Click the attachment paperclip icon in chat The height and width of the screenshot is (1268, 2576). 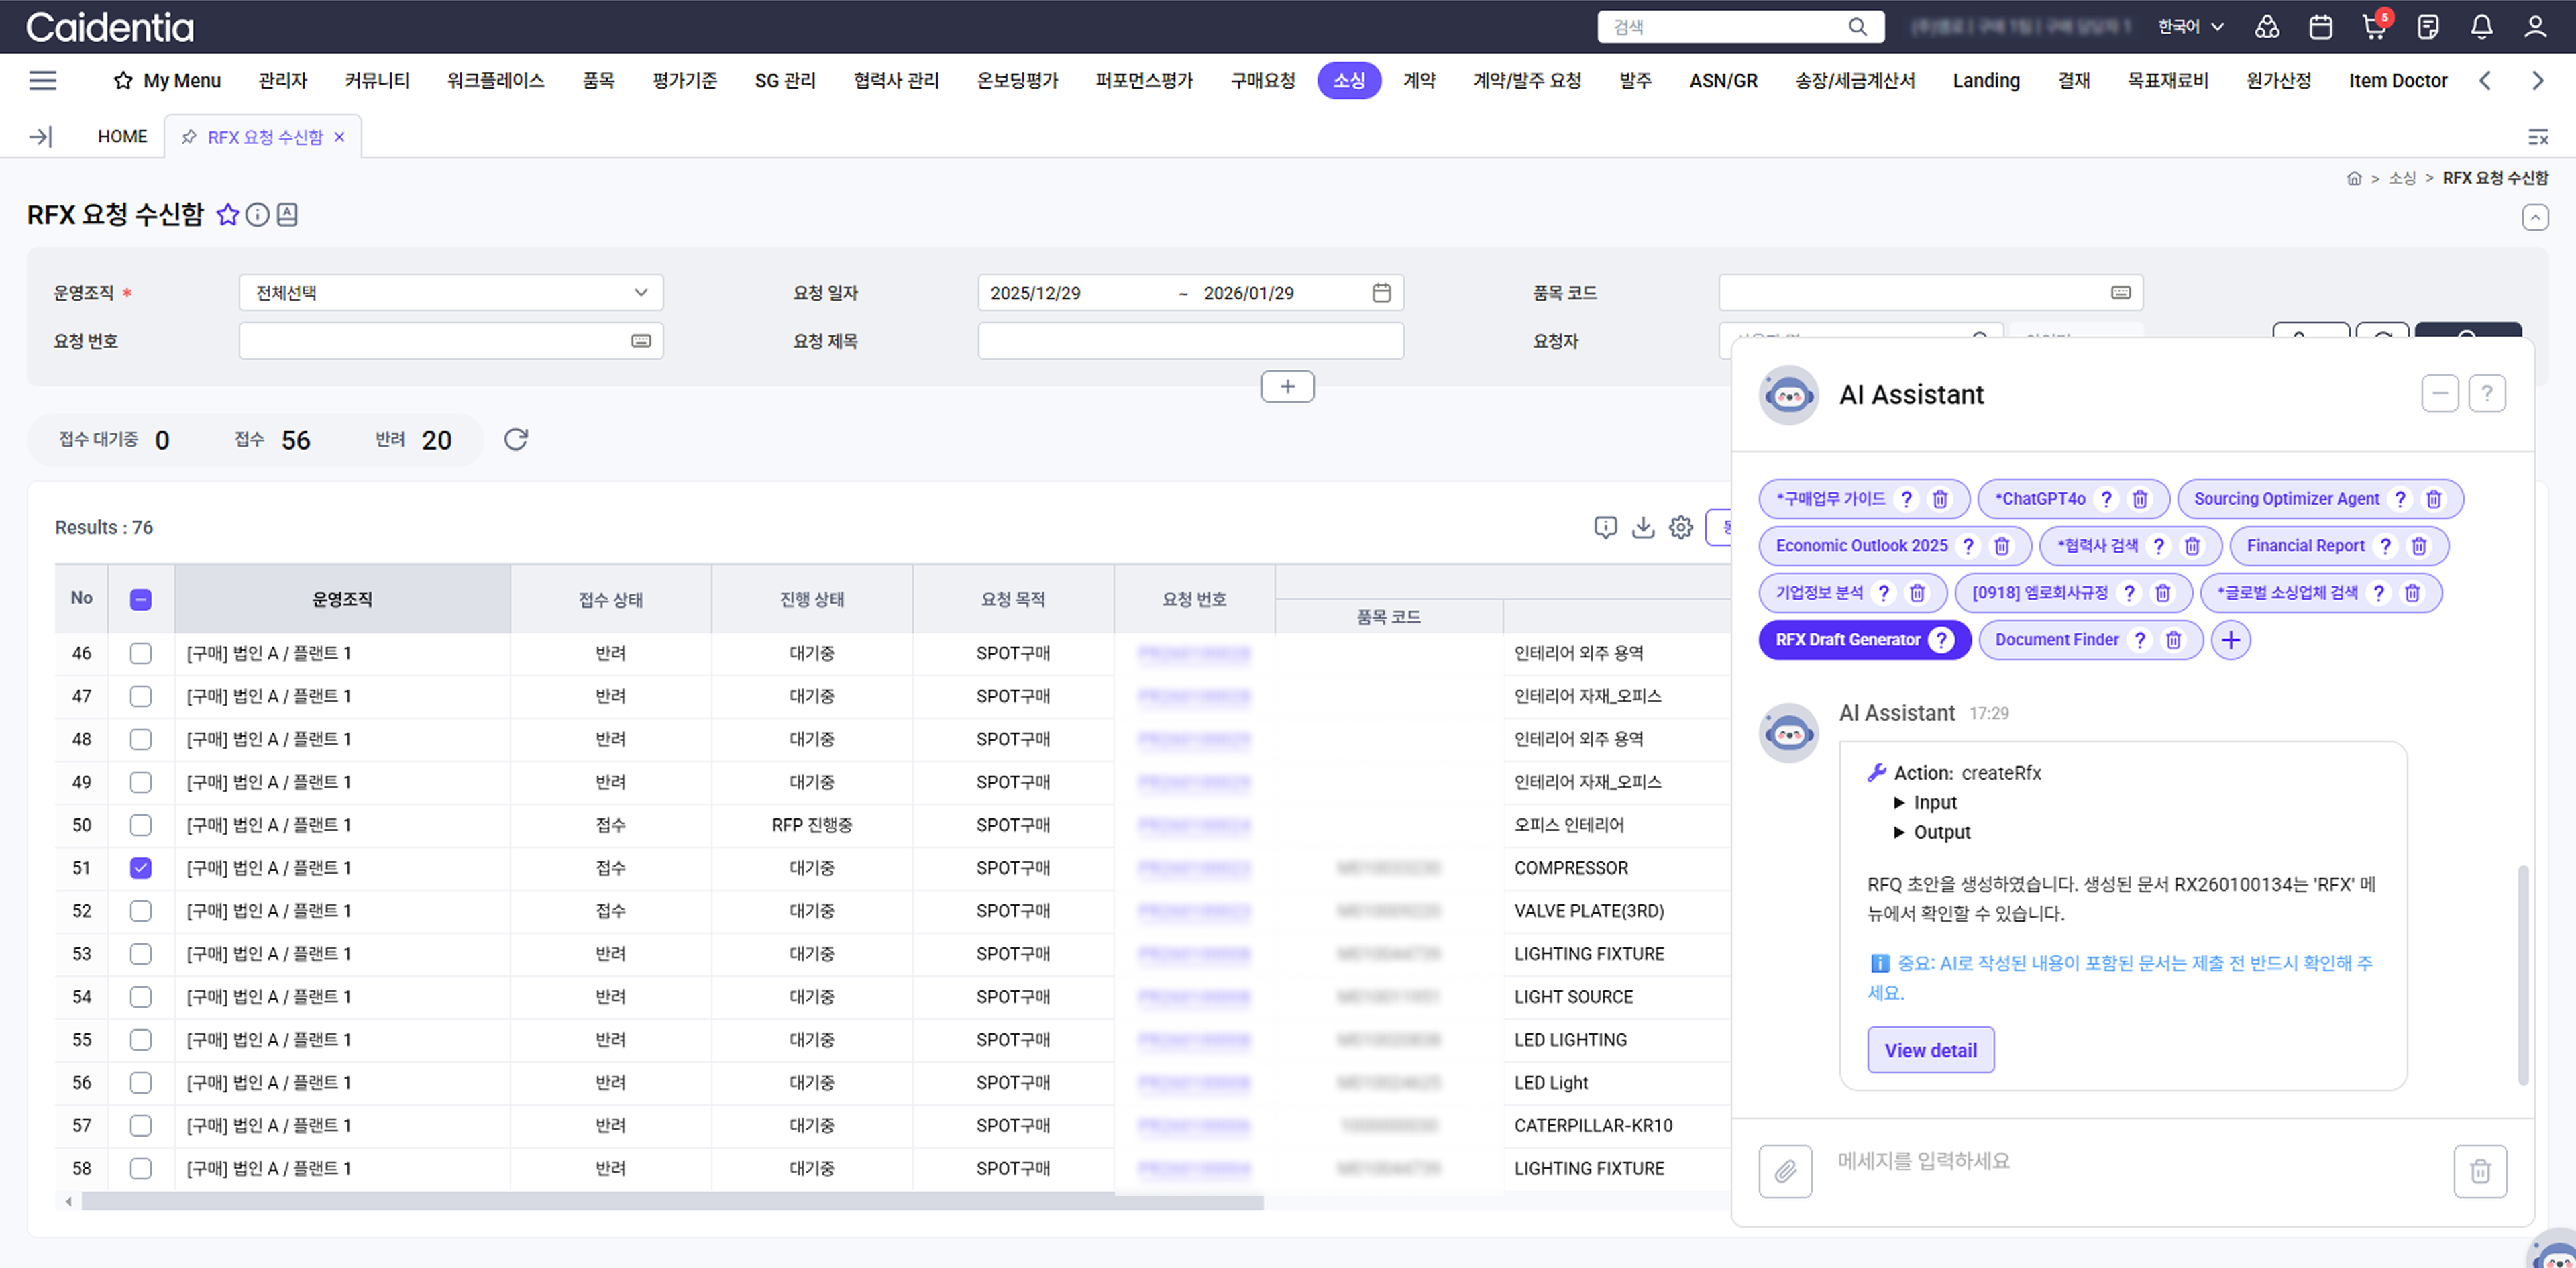(1785, 1171)
